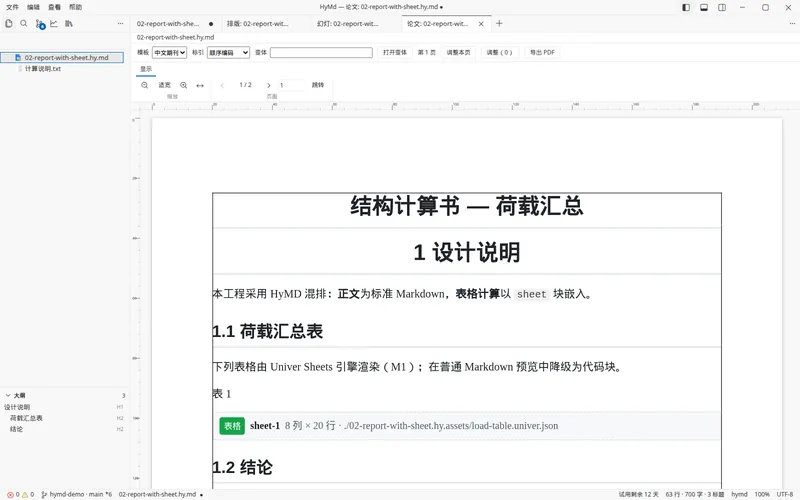The width and height of the screenshot is (800, 500).
Task: Open the source control icon with badge
Action: click(x=40, y=24)
